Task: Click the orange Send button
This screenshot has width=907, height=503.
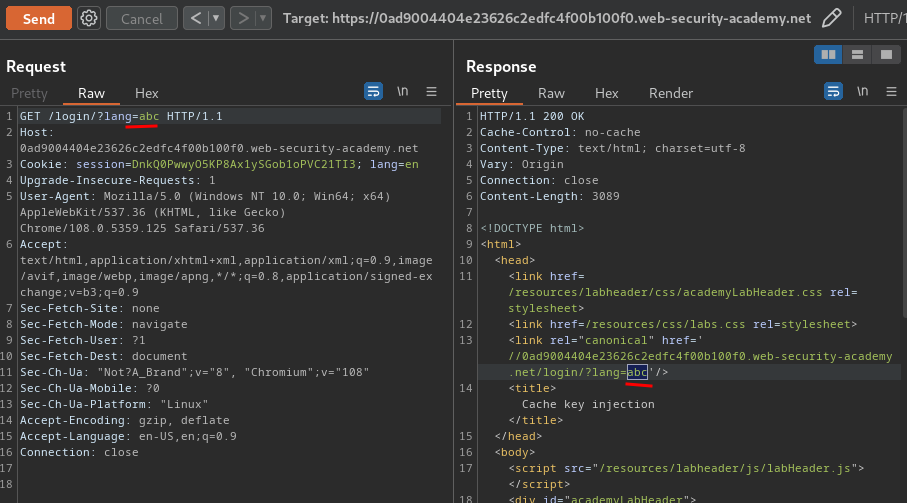Action: coord(39,19)
